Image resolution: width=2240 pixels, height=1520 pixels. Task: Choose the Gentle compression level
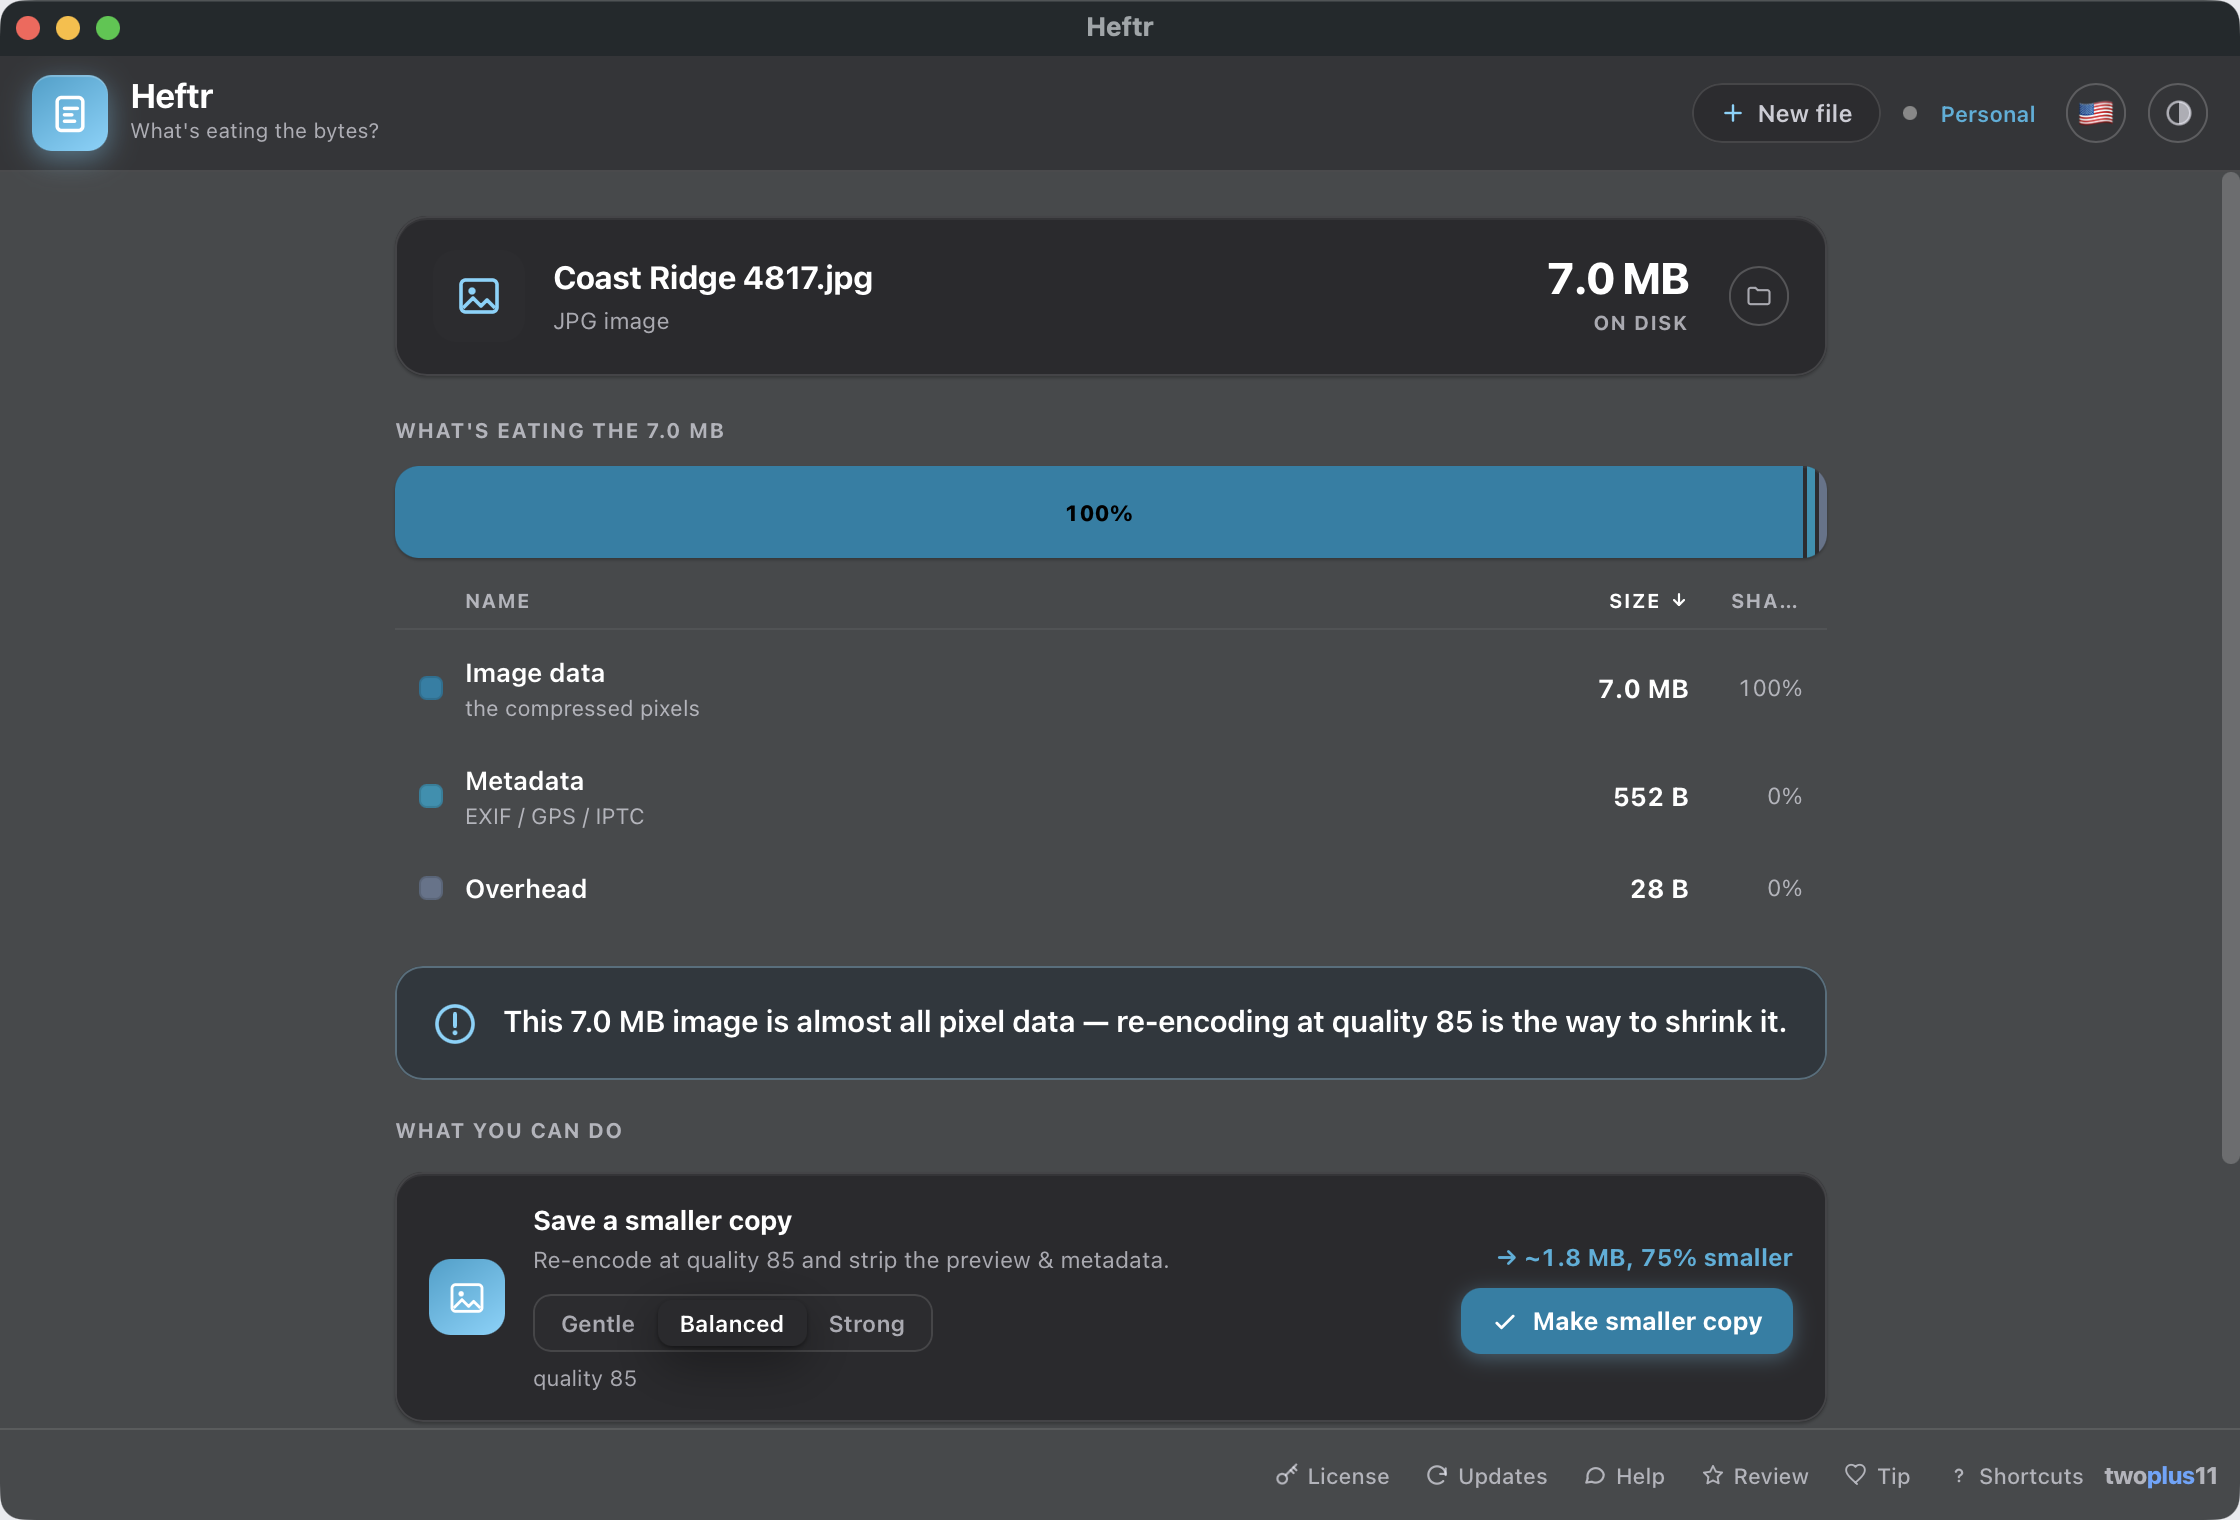click(x=598, y=1323)
